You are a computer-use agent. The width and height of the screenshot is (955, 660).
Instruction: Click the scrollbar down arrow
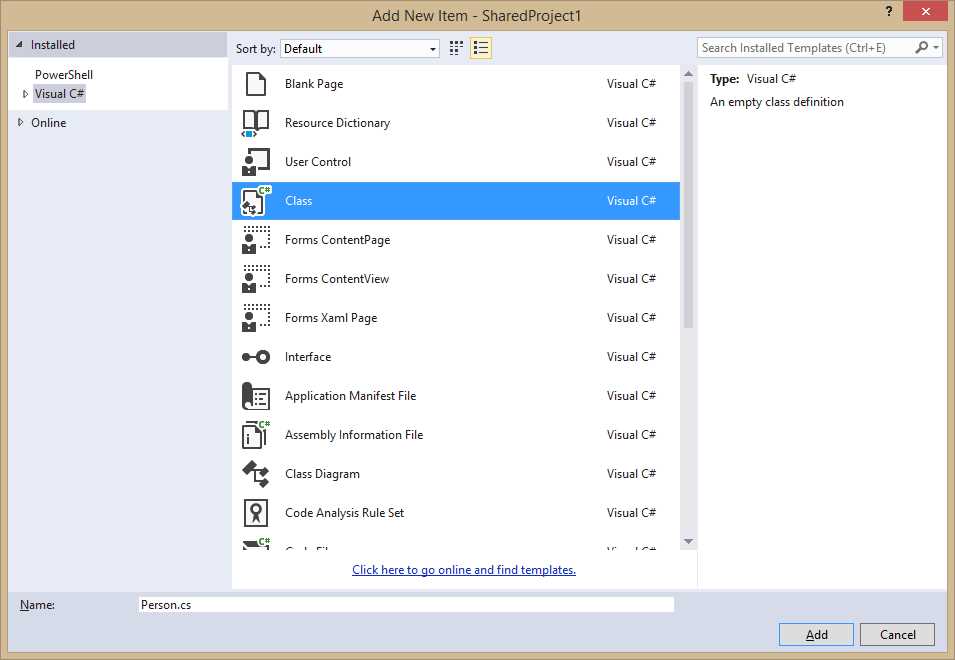[x=688, y=541]
